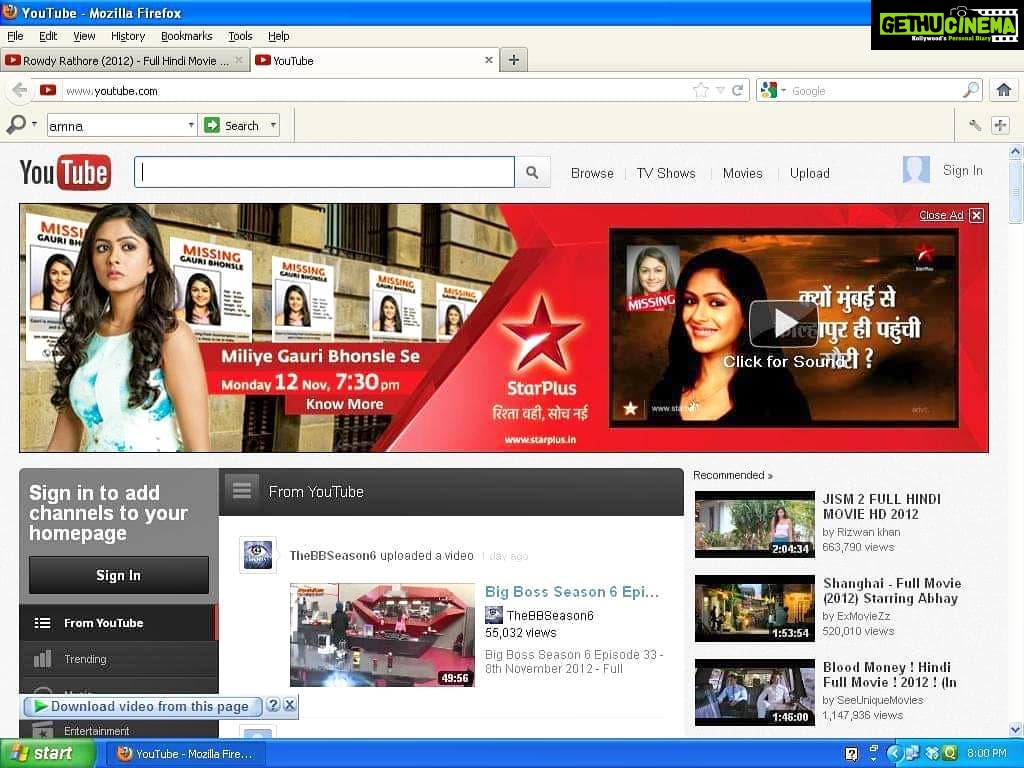Image resolution: width=1024 pixels, height=768 pixels.
Task: Click the YouTube search magnifier button
Action: point(532,172)
